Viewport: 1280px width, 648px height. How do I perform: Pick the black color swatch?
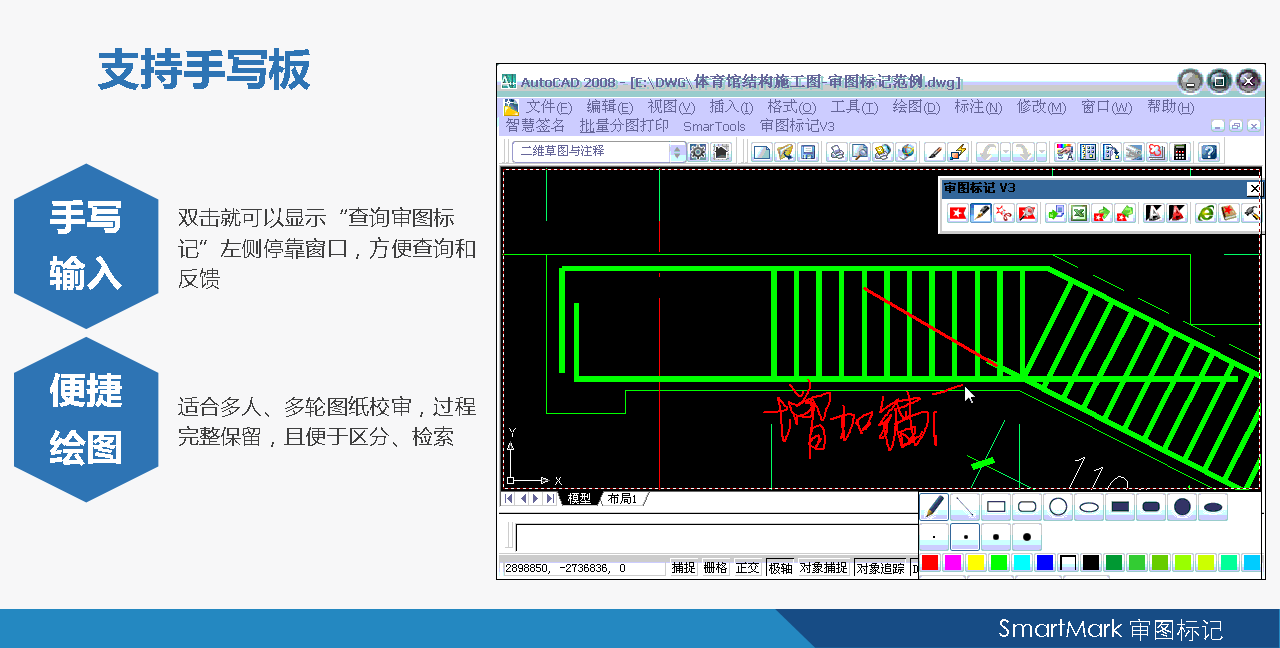(x=1091, y=563)
